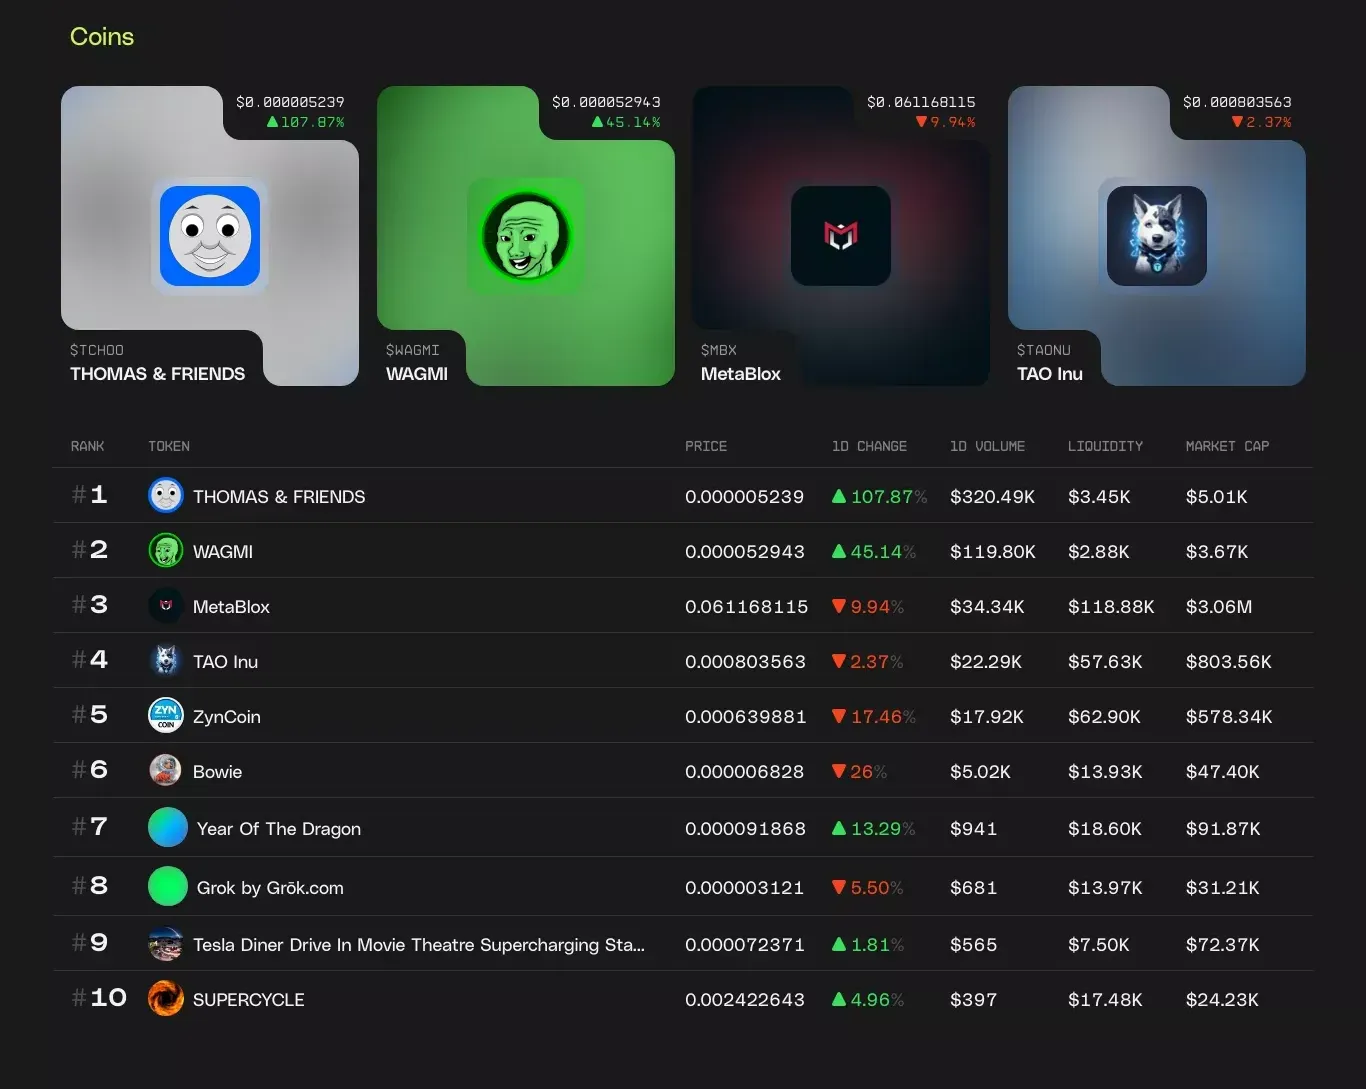Select the Tesla Diner Drive In token name
The image size is (1366, 1089).
tap(419, 945)
